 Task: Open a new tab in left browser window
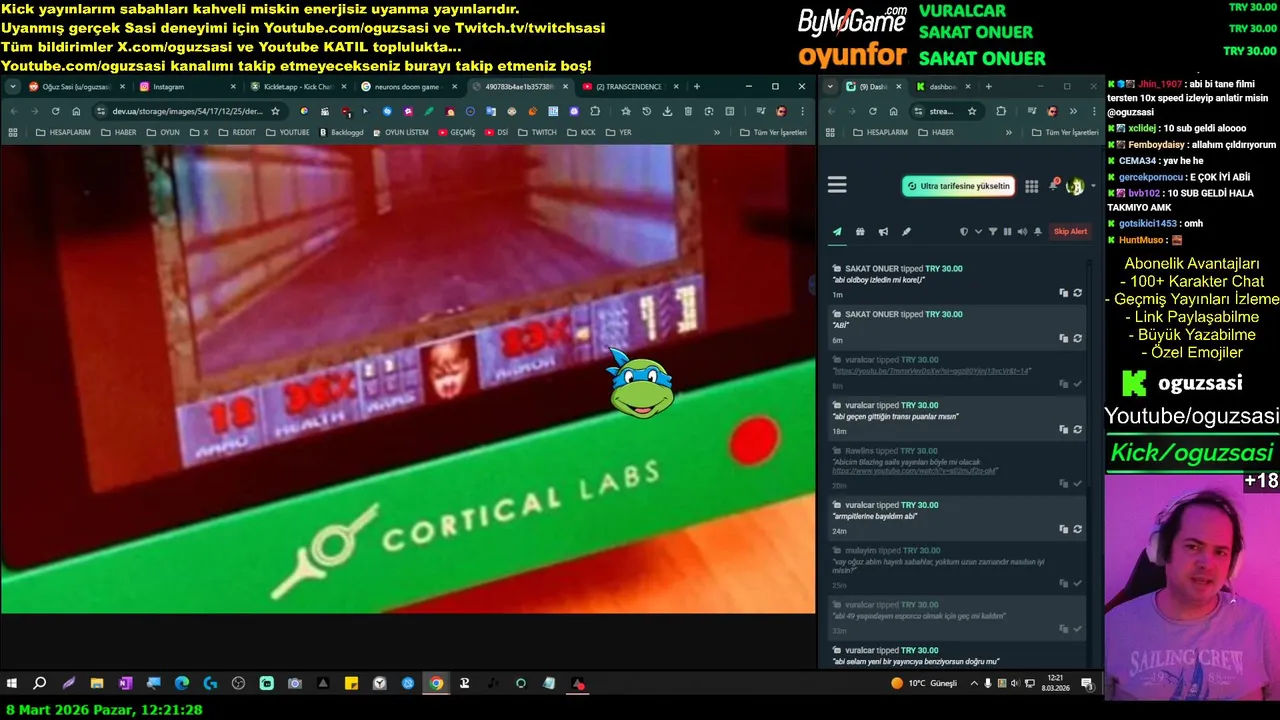click(x=697, y=87)
